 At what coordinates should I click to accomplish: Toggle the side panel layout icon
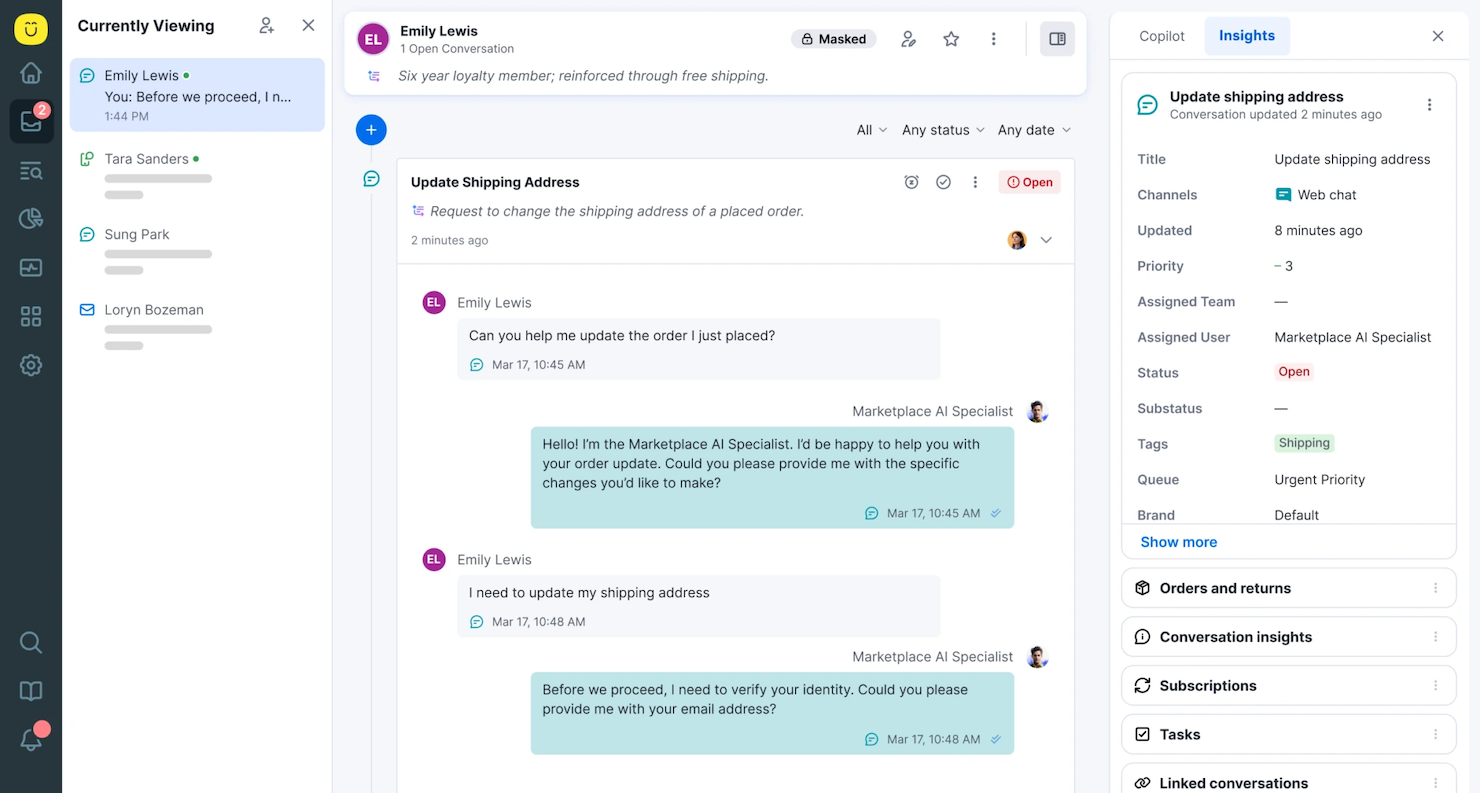1057,38
